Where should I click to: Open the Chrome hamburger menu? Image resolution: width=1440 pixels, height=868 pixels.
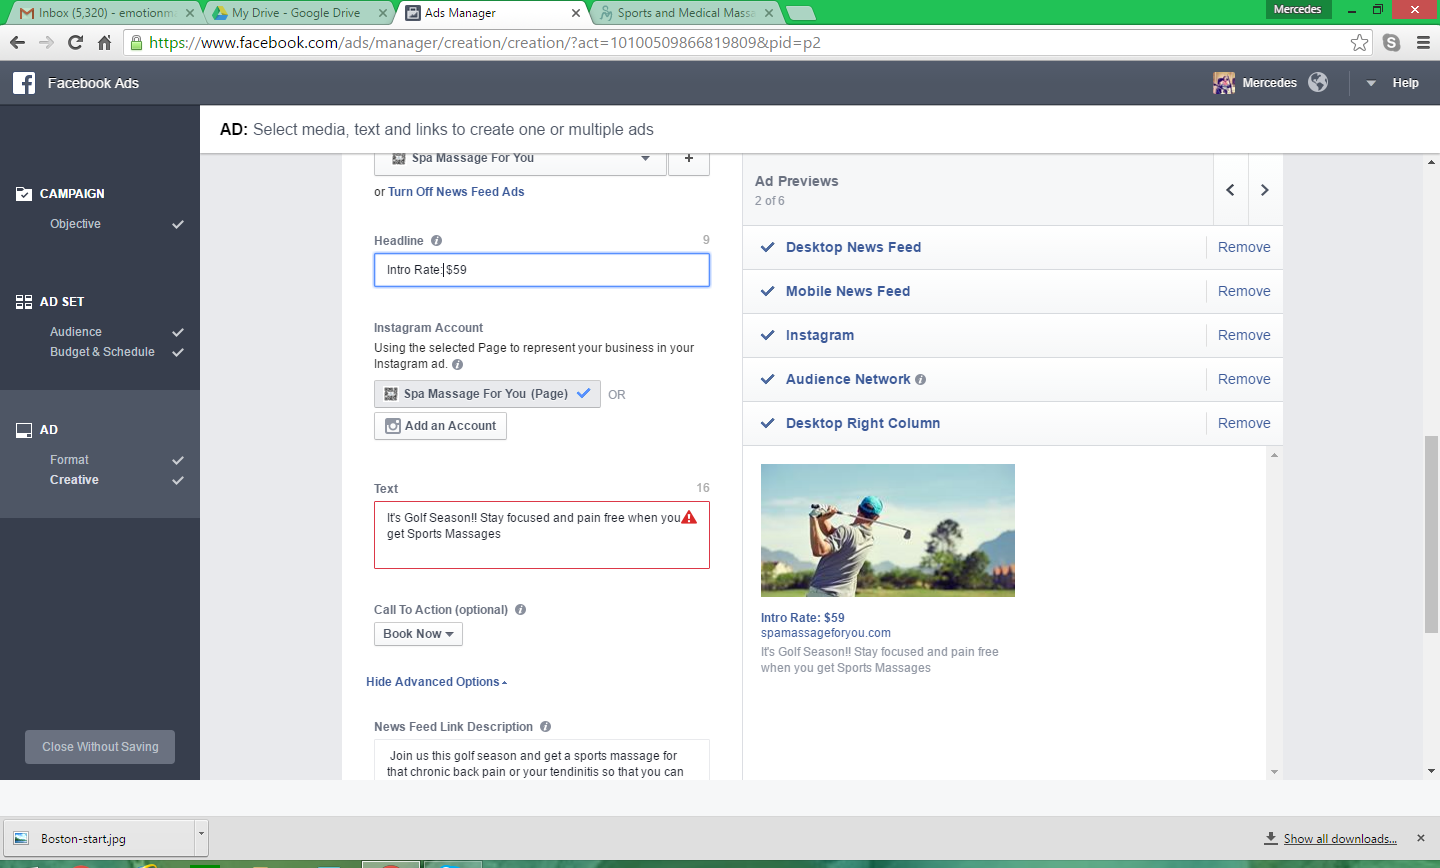[1423, 42]
